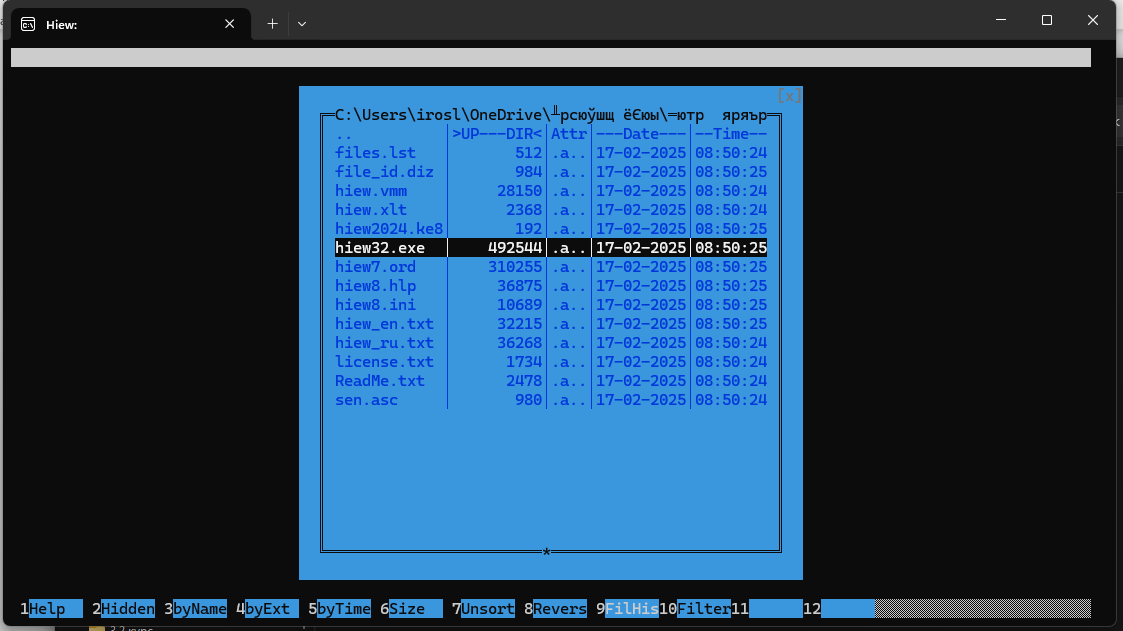Screen dimensions: 1123x631
Task: Choose Unsort in function bar
Action: click(x=483, y=609)
